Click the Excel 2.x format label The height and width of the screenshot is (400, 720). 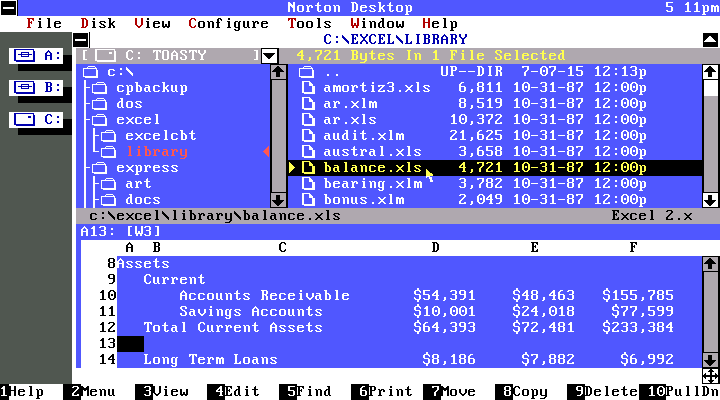pyautogui.click(x=652, y=216)
